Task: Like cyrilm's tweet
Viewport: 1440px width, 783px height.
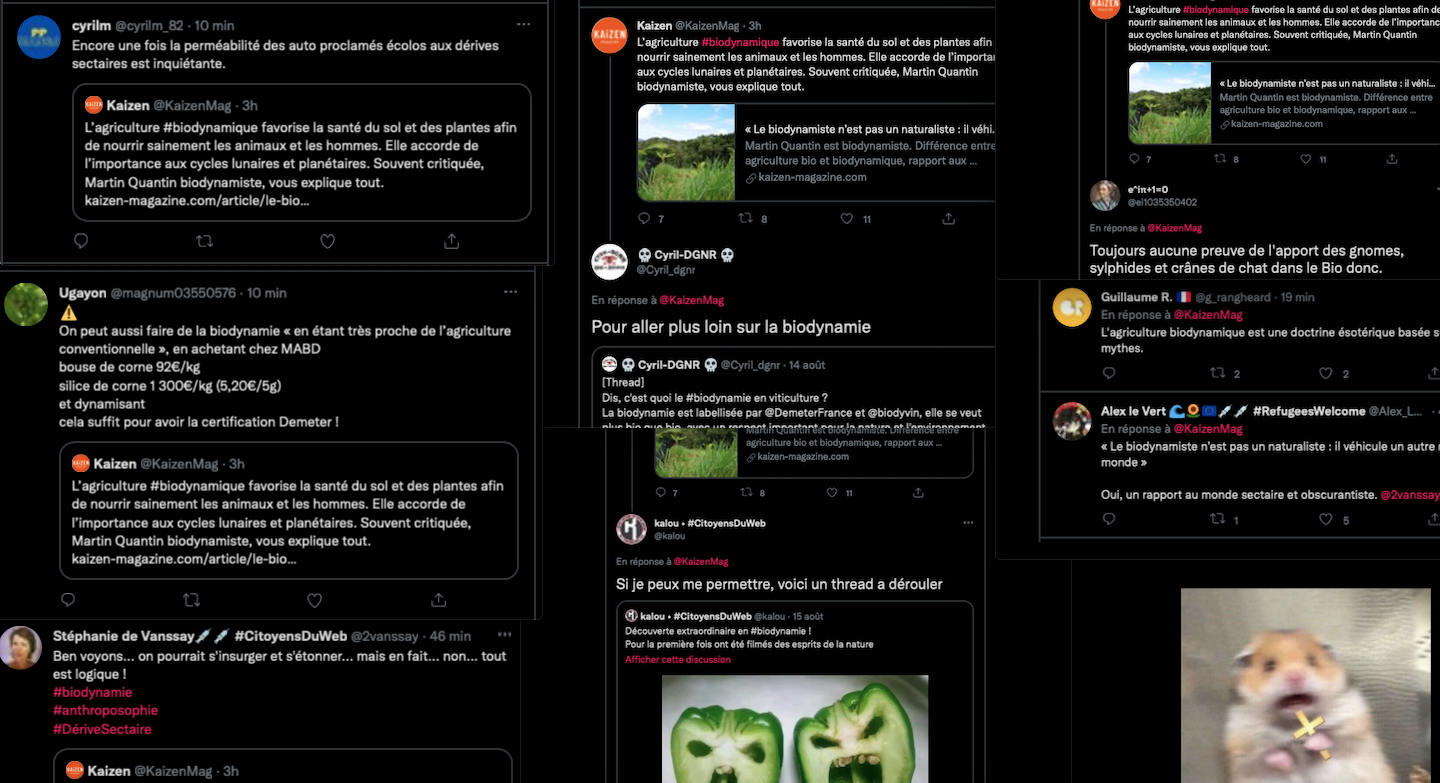Action: tap(327, 241)
